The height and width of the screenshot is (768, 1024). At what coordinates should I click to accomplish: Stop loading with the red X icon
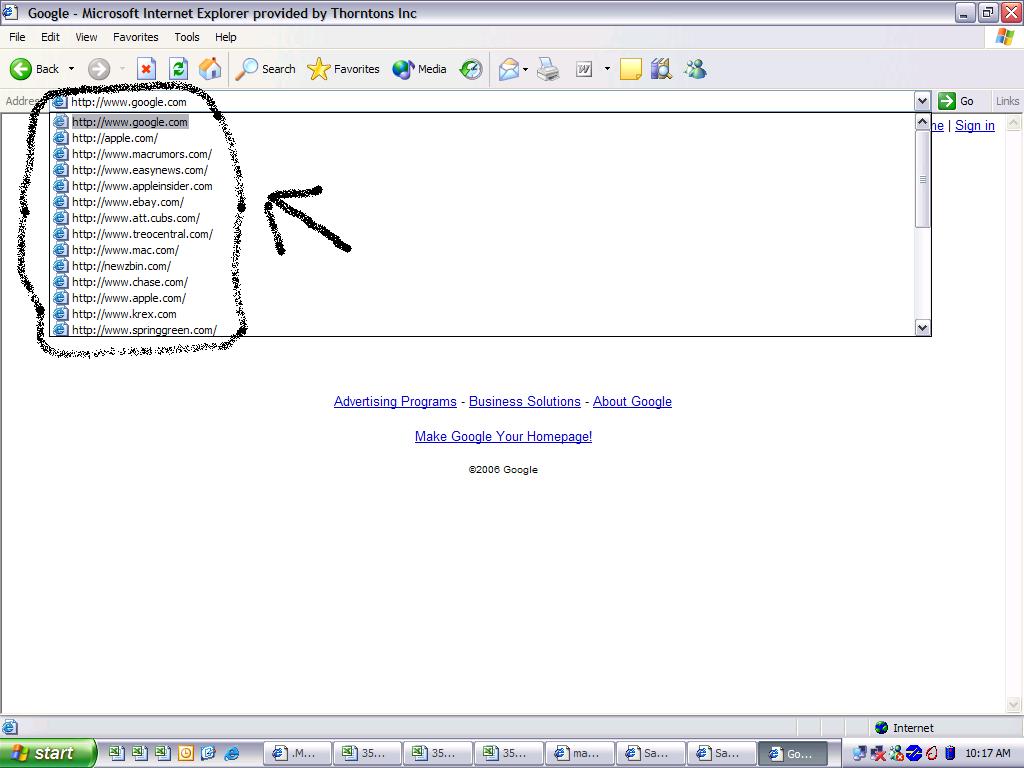146,69
